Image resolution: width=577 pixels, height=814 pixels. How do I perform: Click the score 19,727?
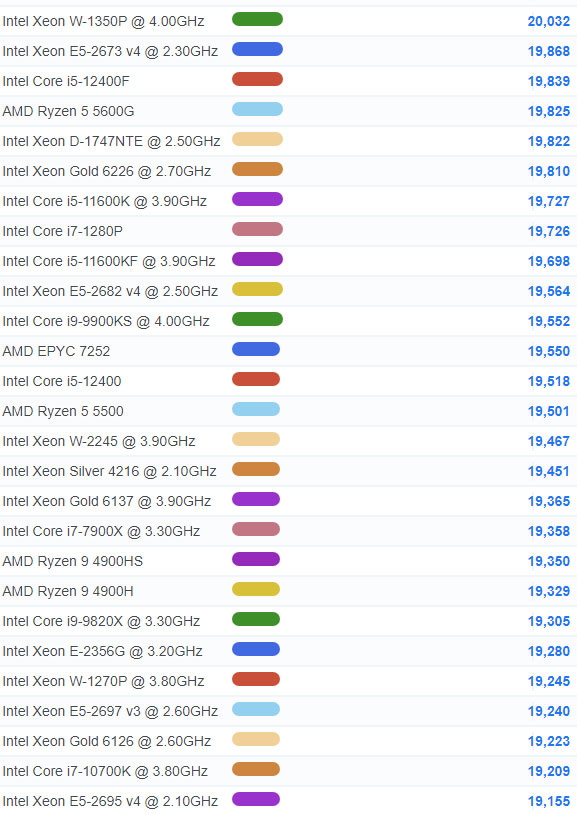[x=549, y=201]
